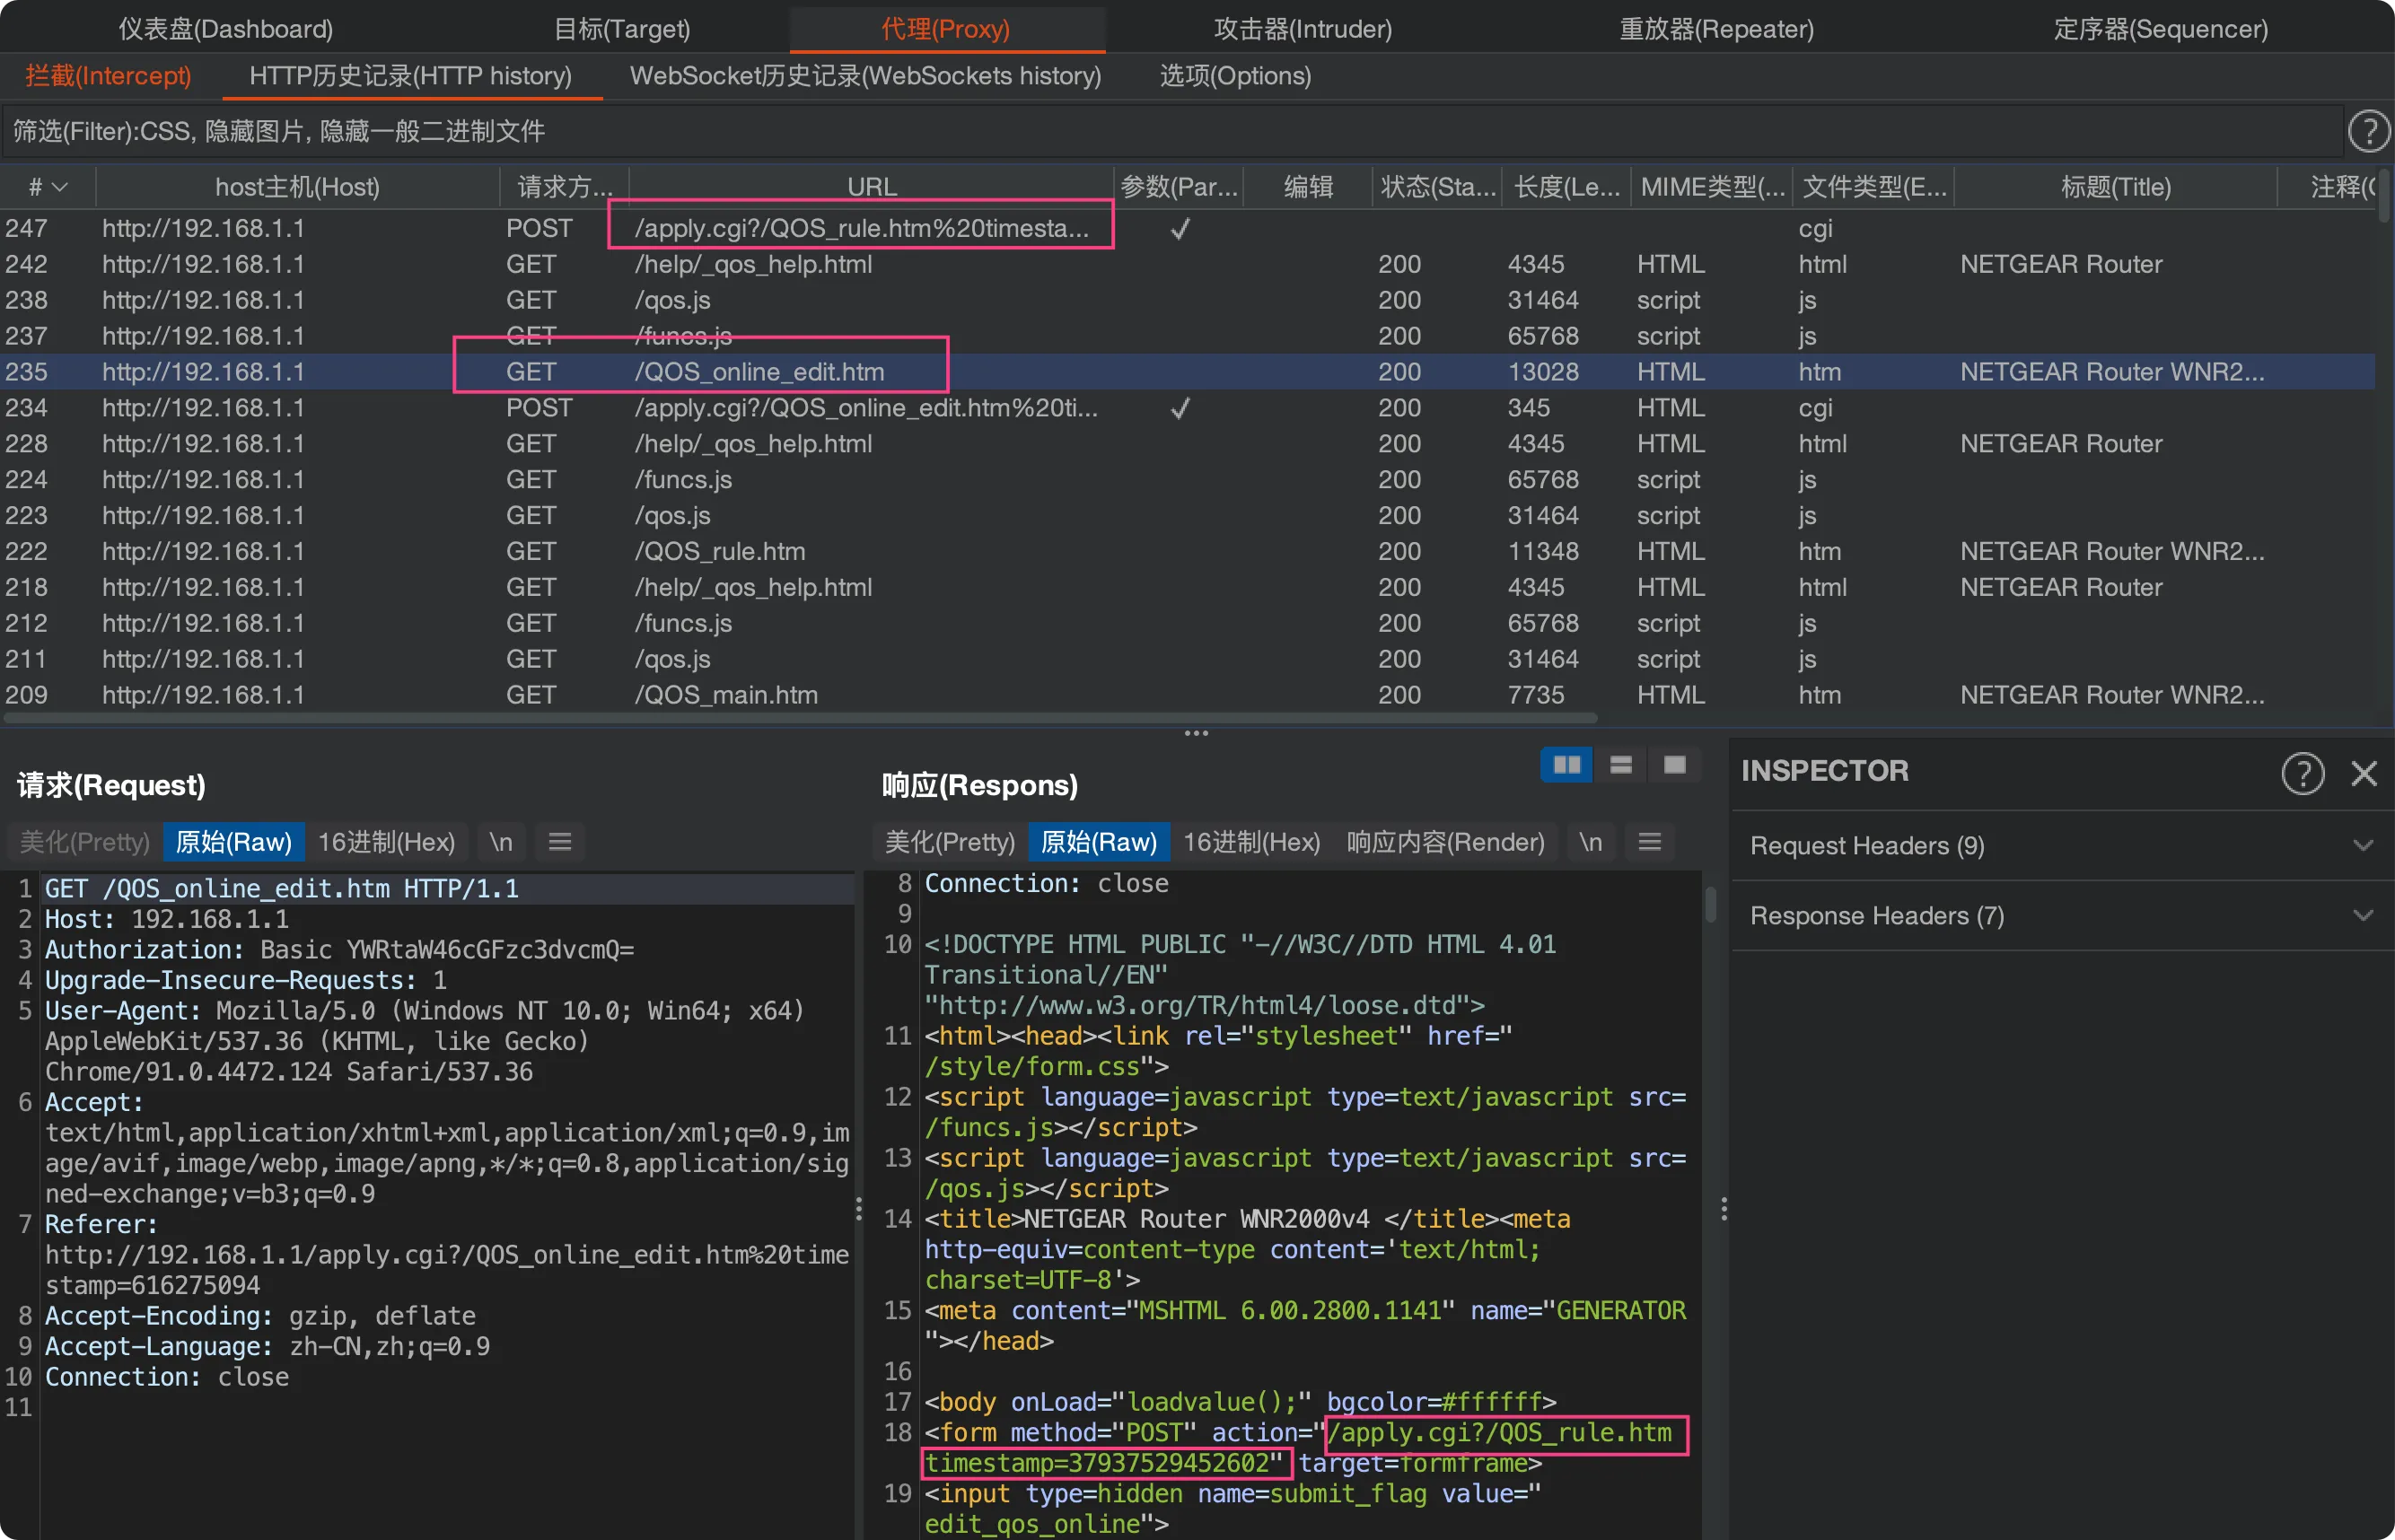Switch to the combined single-pane layout icon
The width and height of the screenshot is (2395, 1540).
tap(1675, 765)
